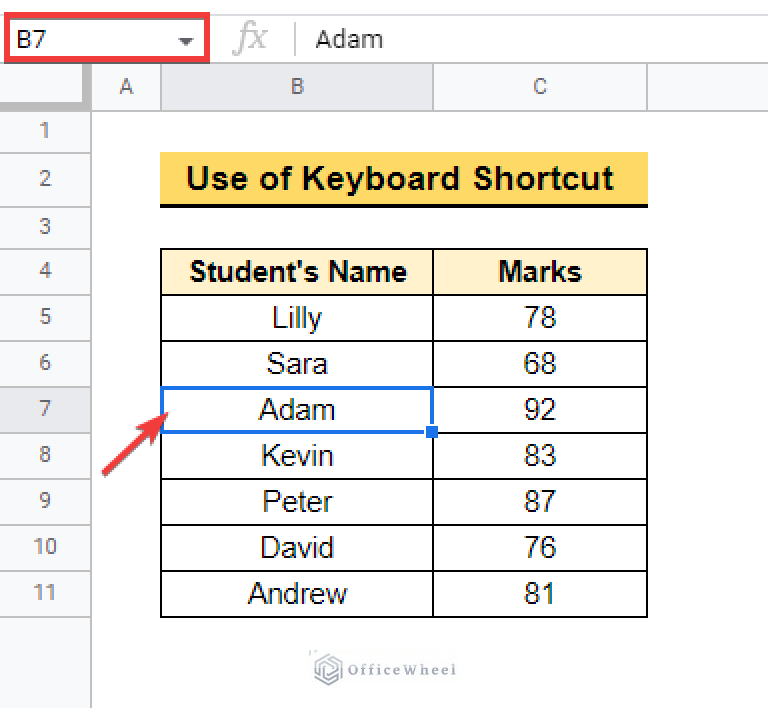Viewport: 768px width, 708px height.
Task: Select row 4 header
Action: [x=45, y=271]
